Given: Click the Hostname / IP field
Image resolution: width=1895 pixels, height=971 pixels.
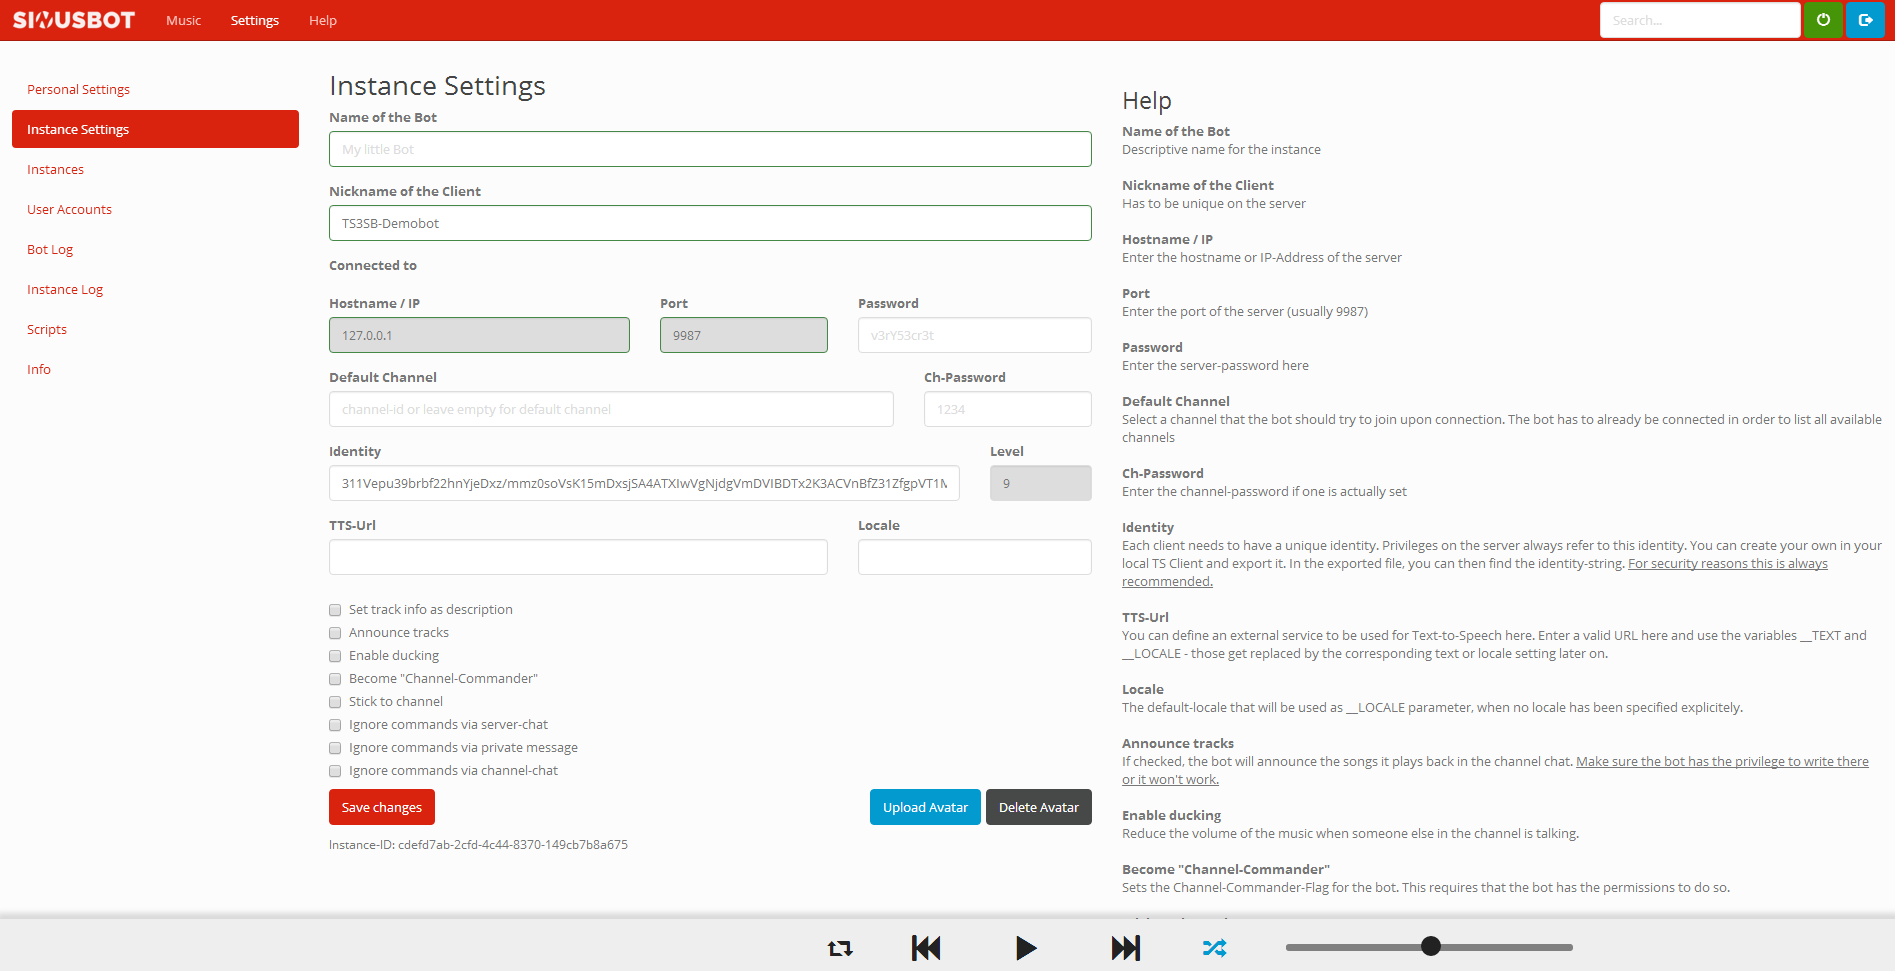Looking at the screenshot, I should 479,335.
